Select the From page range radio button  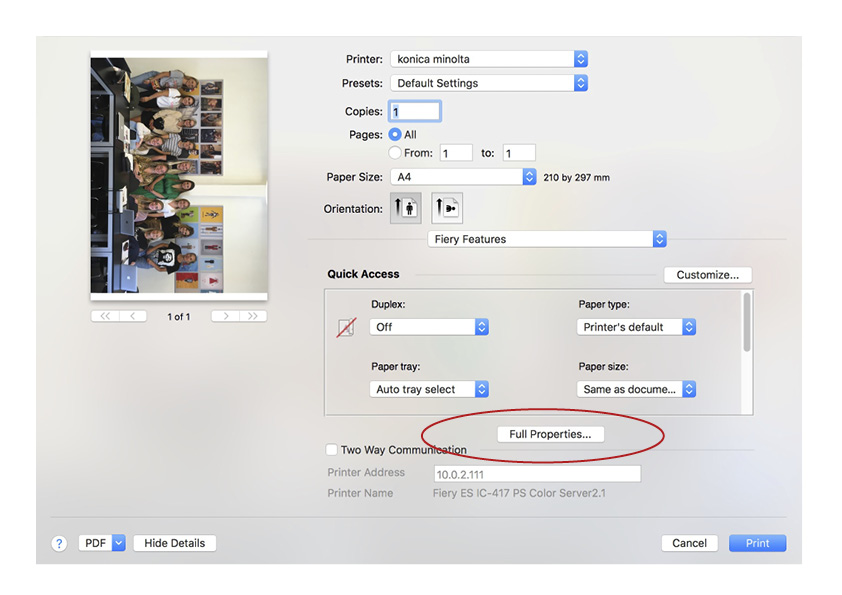[395, 153]
